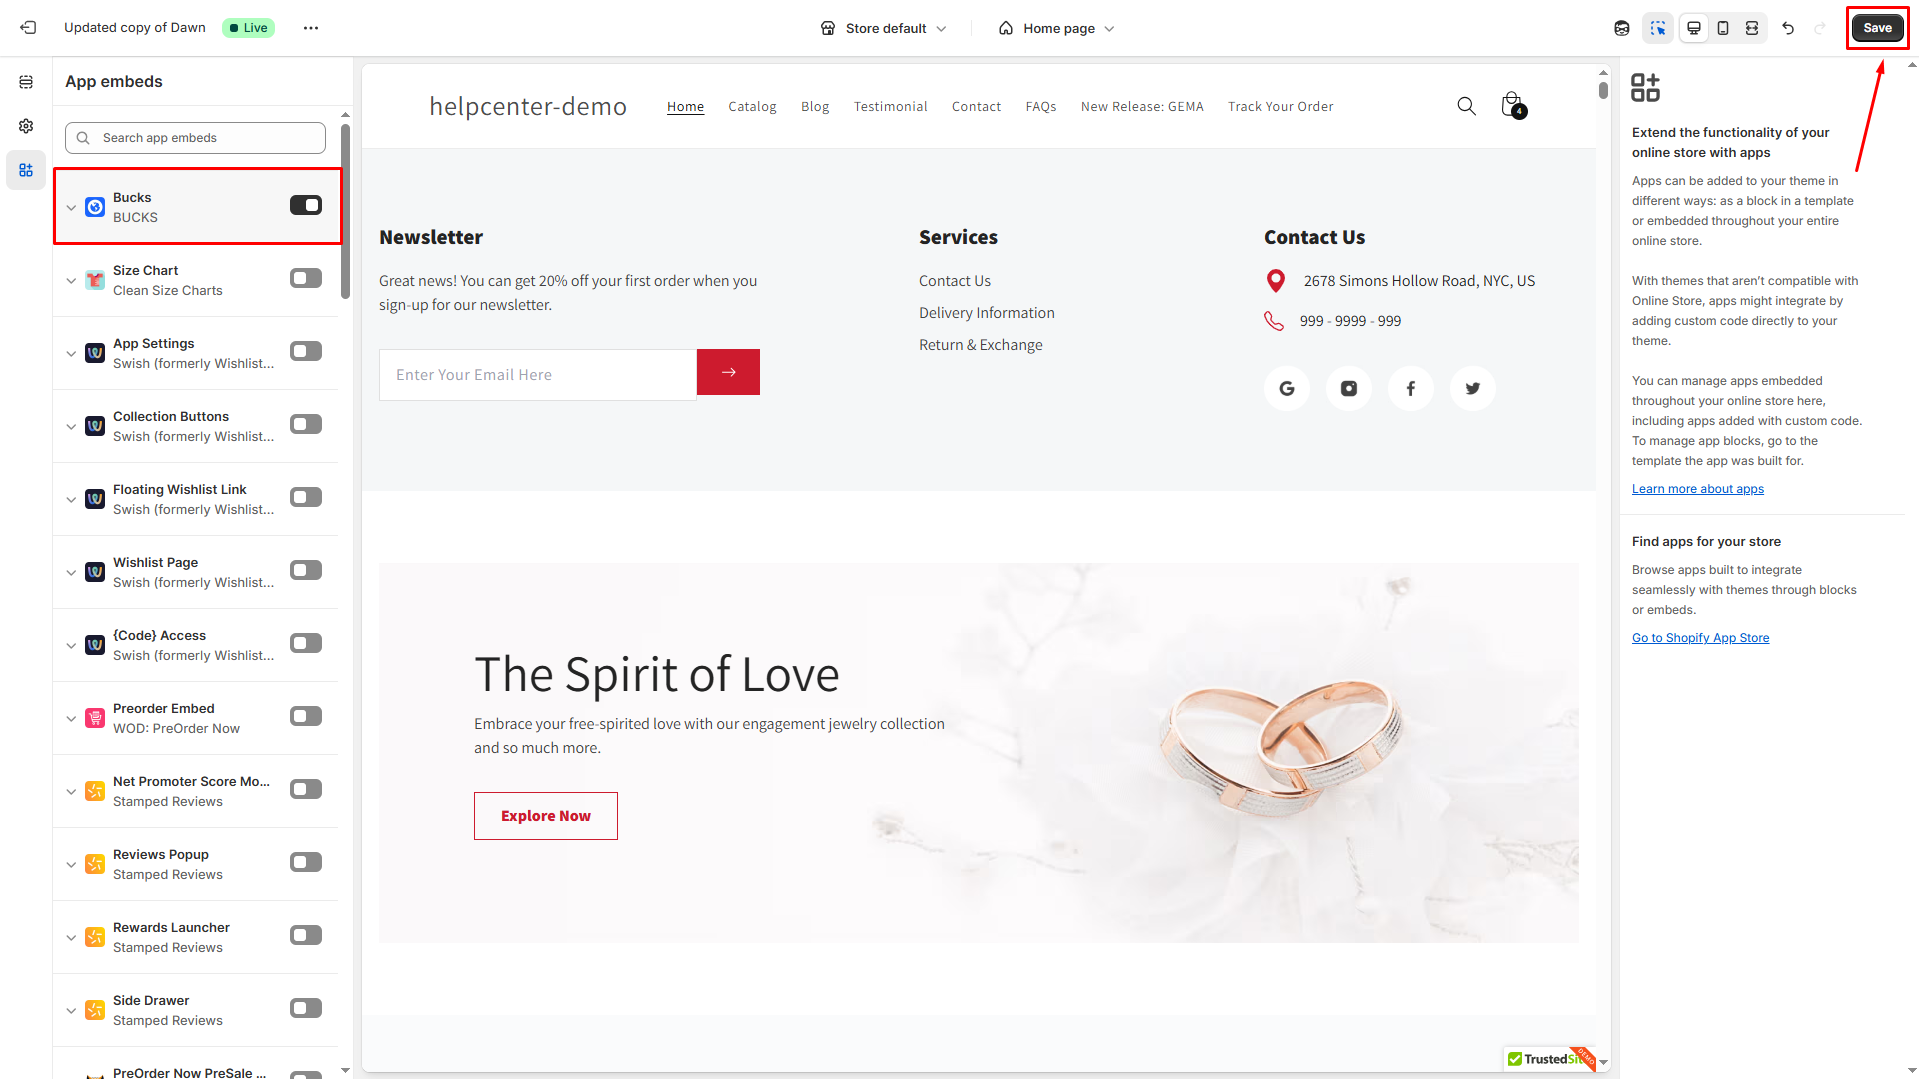The height and width of the screenshot is (1079, 1919).
Task: Expand the Bucks app embed chevron
Action: click(x=71, y=208)
